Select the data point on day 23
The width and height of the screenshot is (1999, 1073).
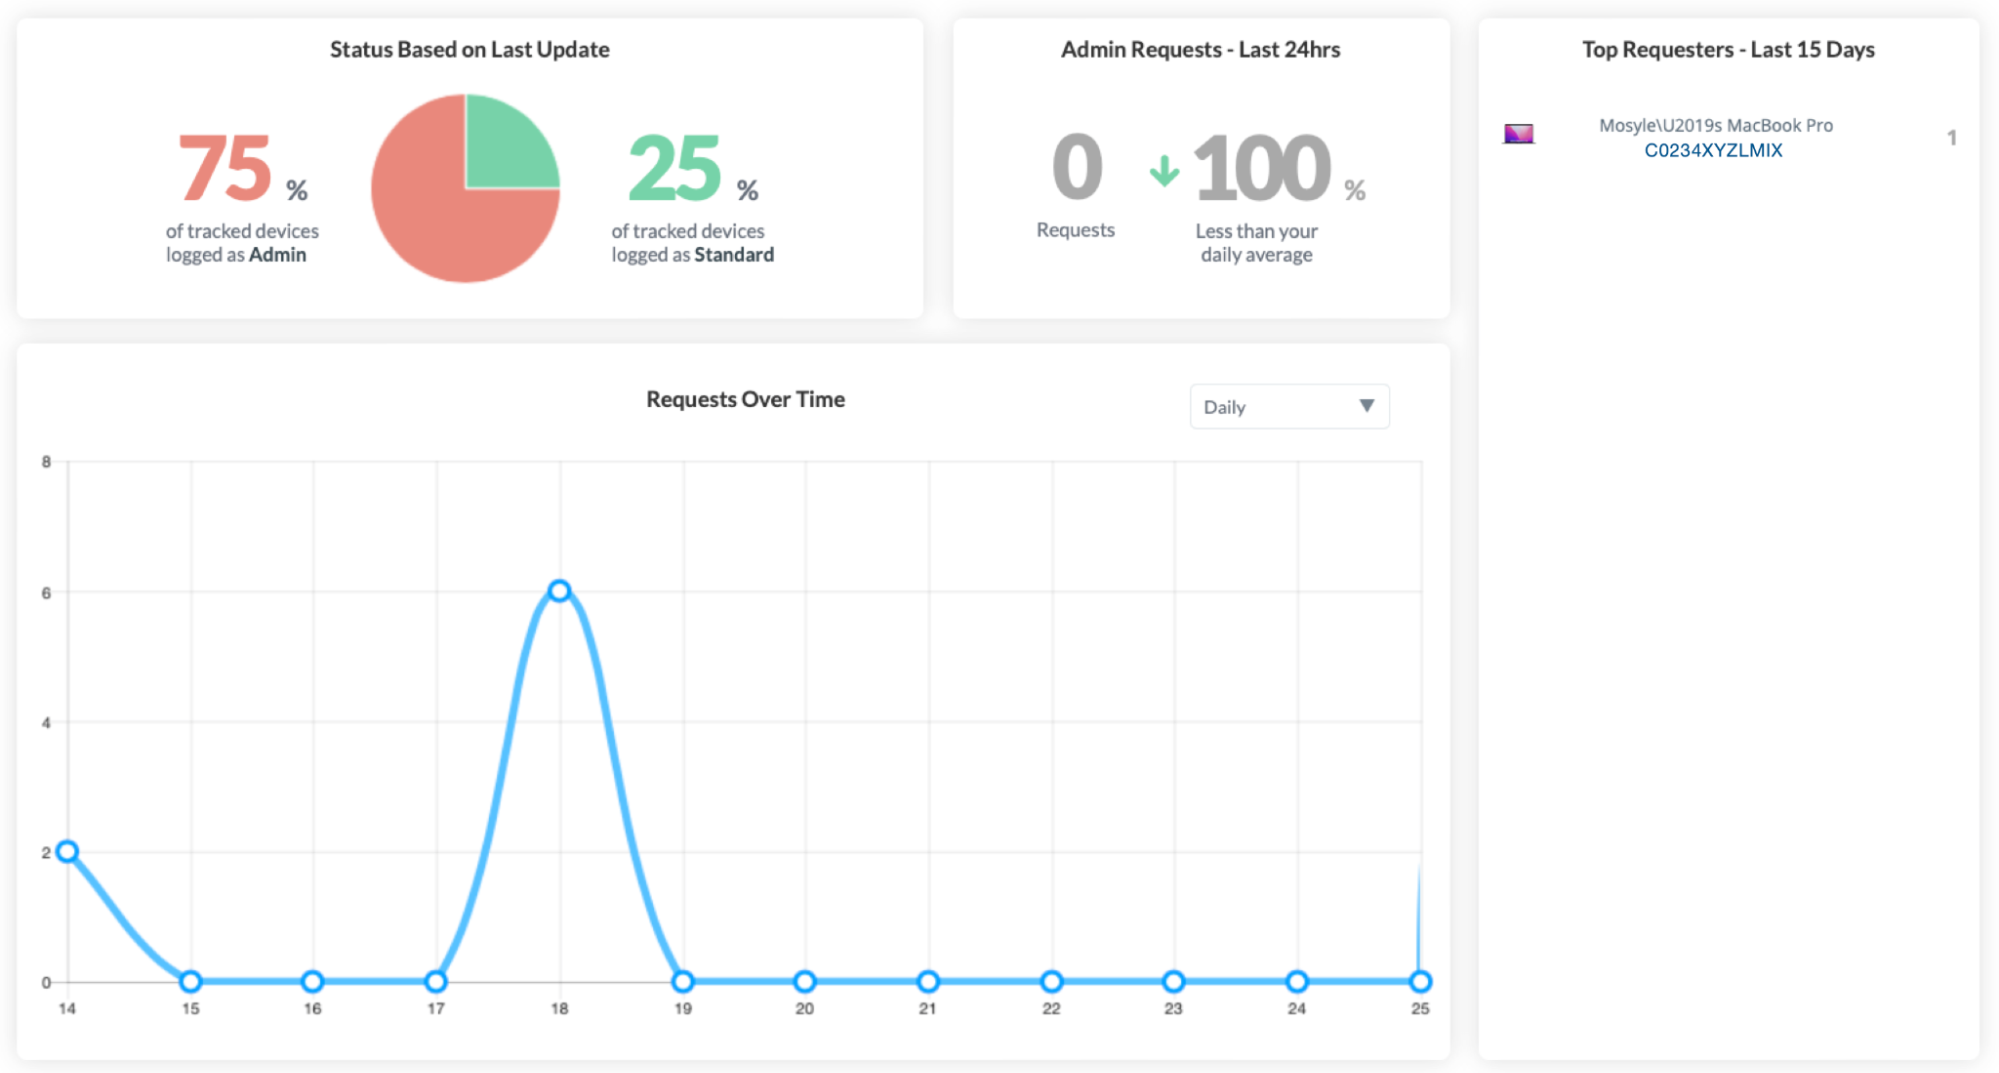1174,982
